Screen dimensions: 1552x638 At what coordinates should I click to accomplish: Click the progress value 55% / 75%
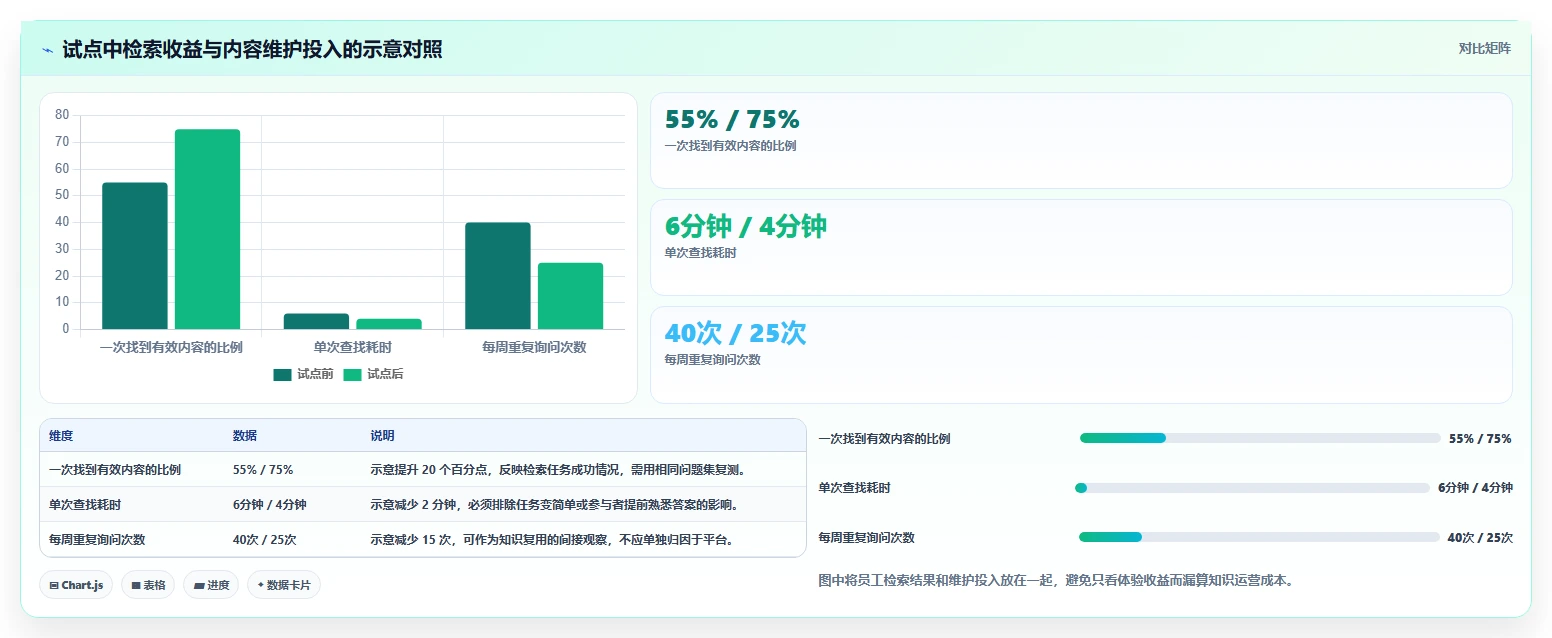pos(1480,438)
